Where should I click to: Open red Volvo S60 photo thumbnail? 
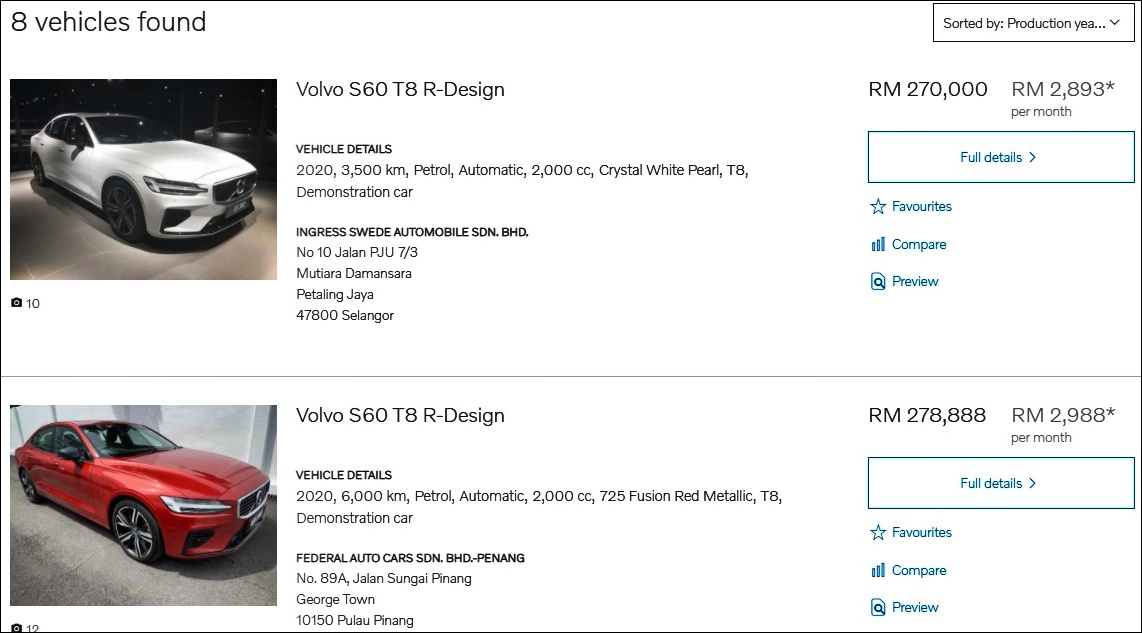pos(143,506)
